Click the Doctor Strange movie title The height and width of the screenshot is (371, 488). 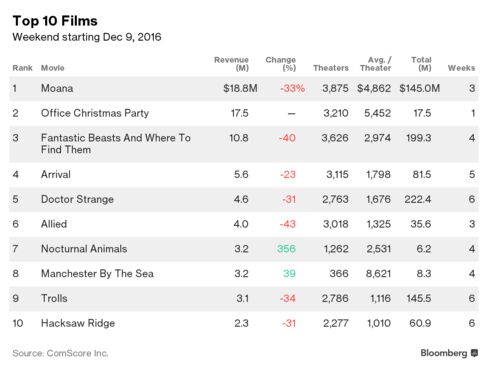coord(77,199)
